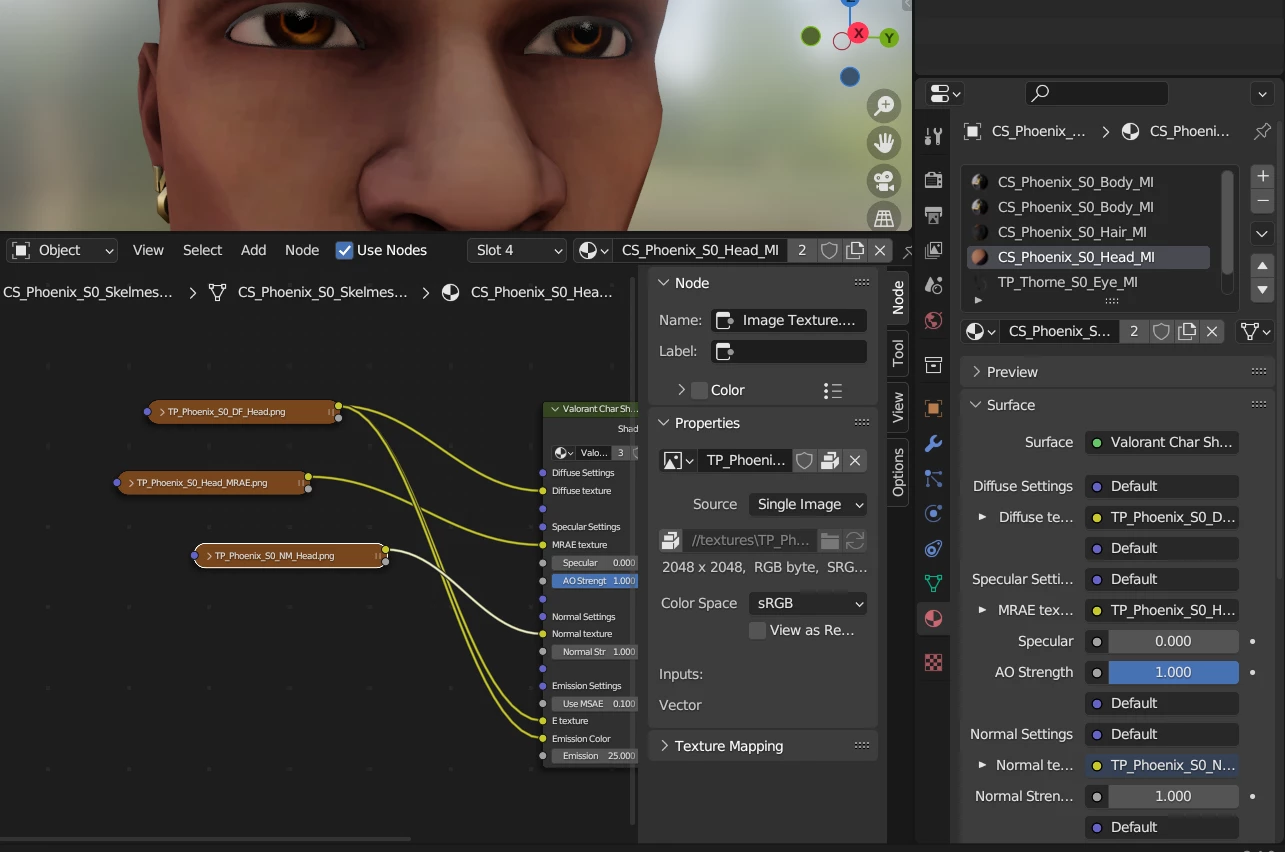Open the Material properties tab
The width and height of the screenshot is (1285, 852).
pos(933,618)
